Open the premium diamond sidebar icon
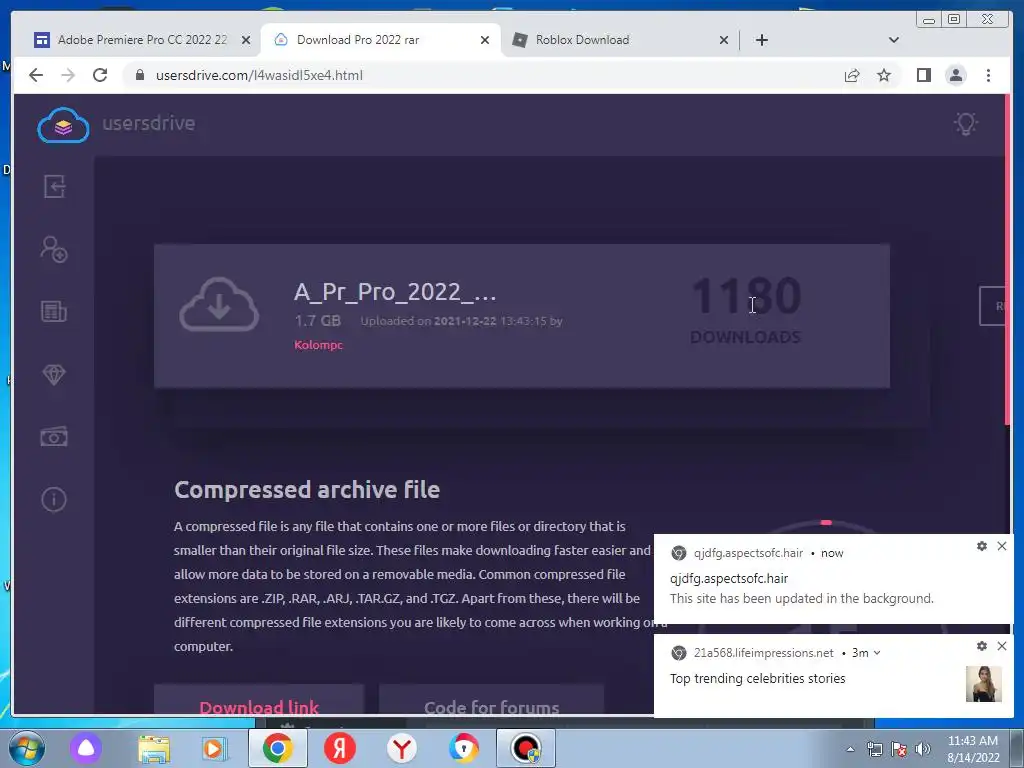The height and width of the screenshot is (768, 1024). pos(54,374)
